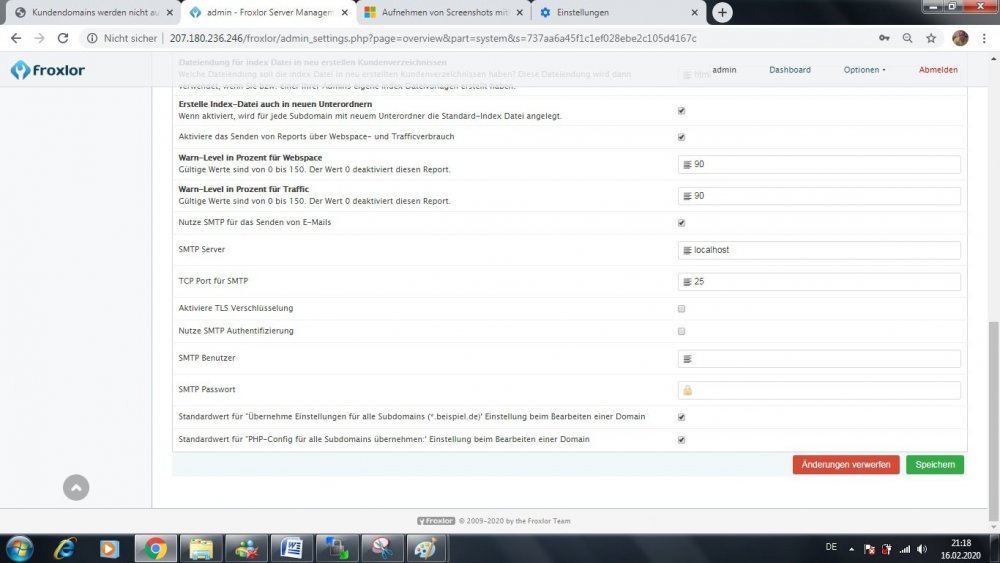Click the browser zoom magnifier icon
The height and width of the screenshot is (563, 1000).
907,38
